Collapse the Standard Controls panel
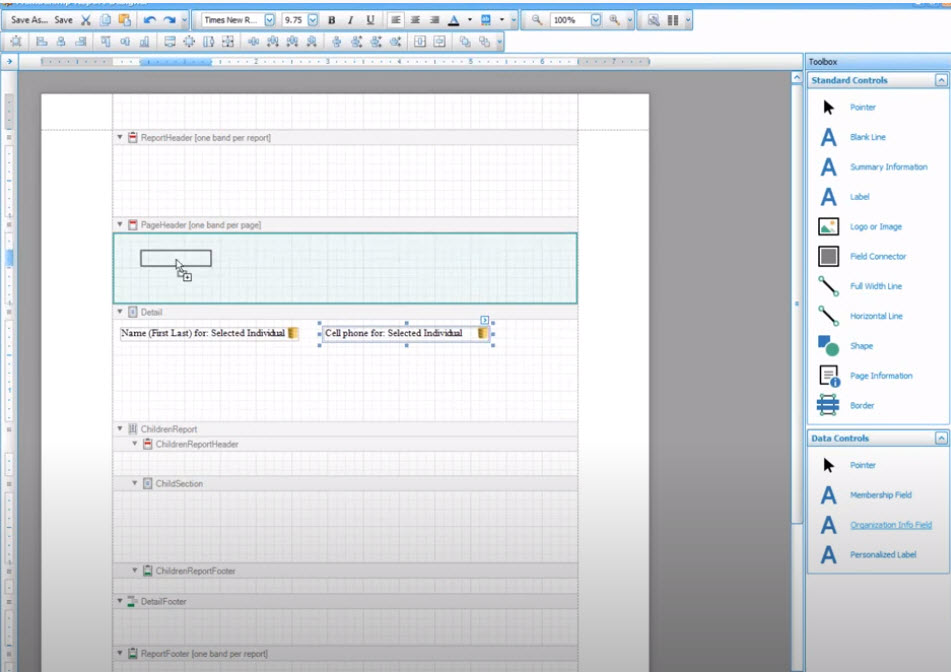Image resolution: width=951 pixels, height=672 pixels. [x=940, y=80]
